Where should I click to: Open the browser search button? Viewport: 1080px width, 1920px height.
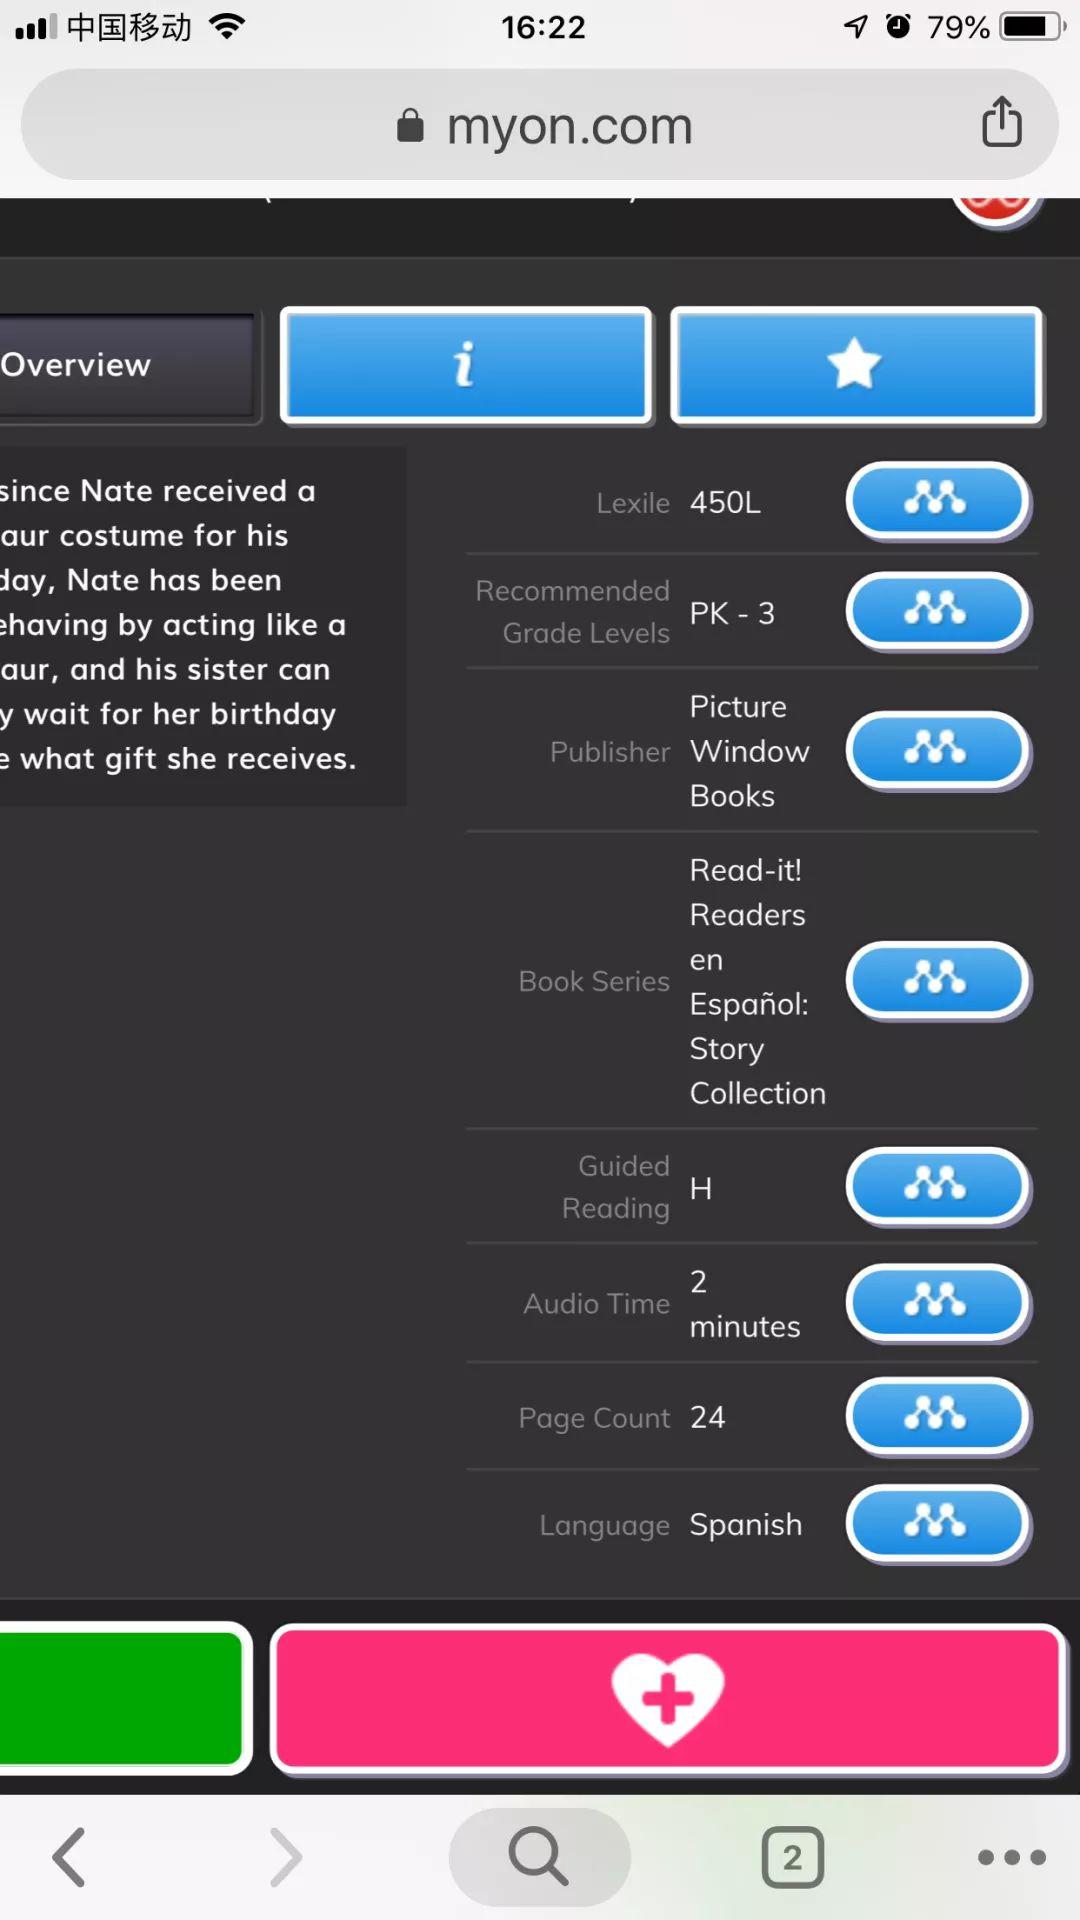[x=540, y=1857]
